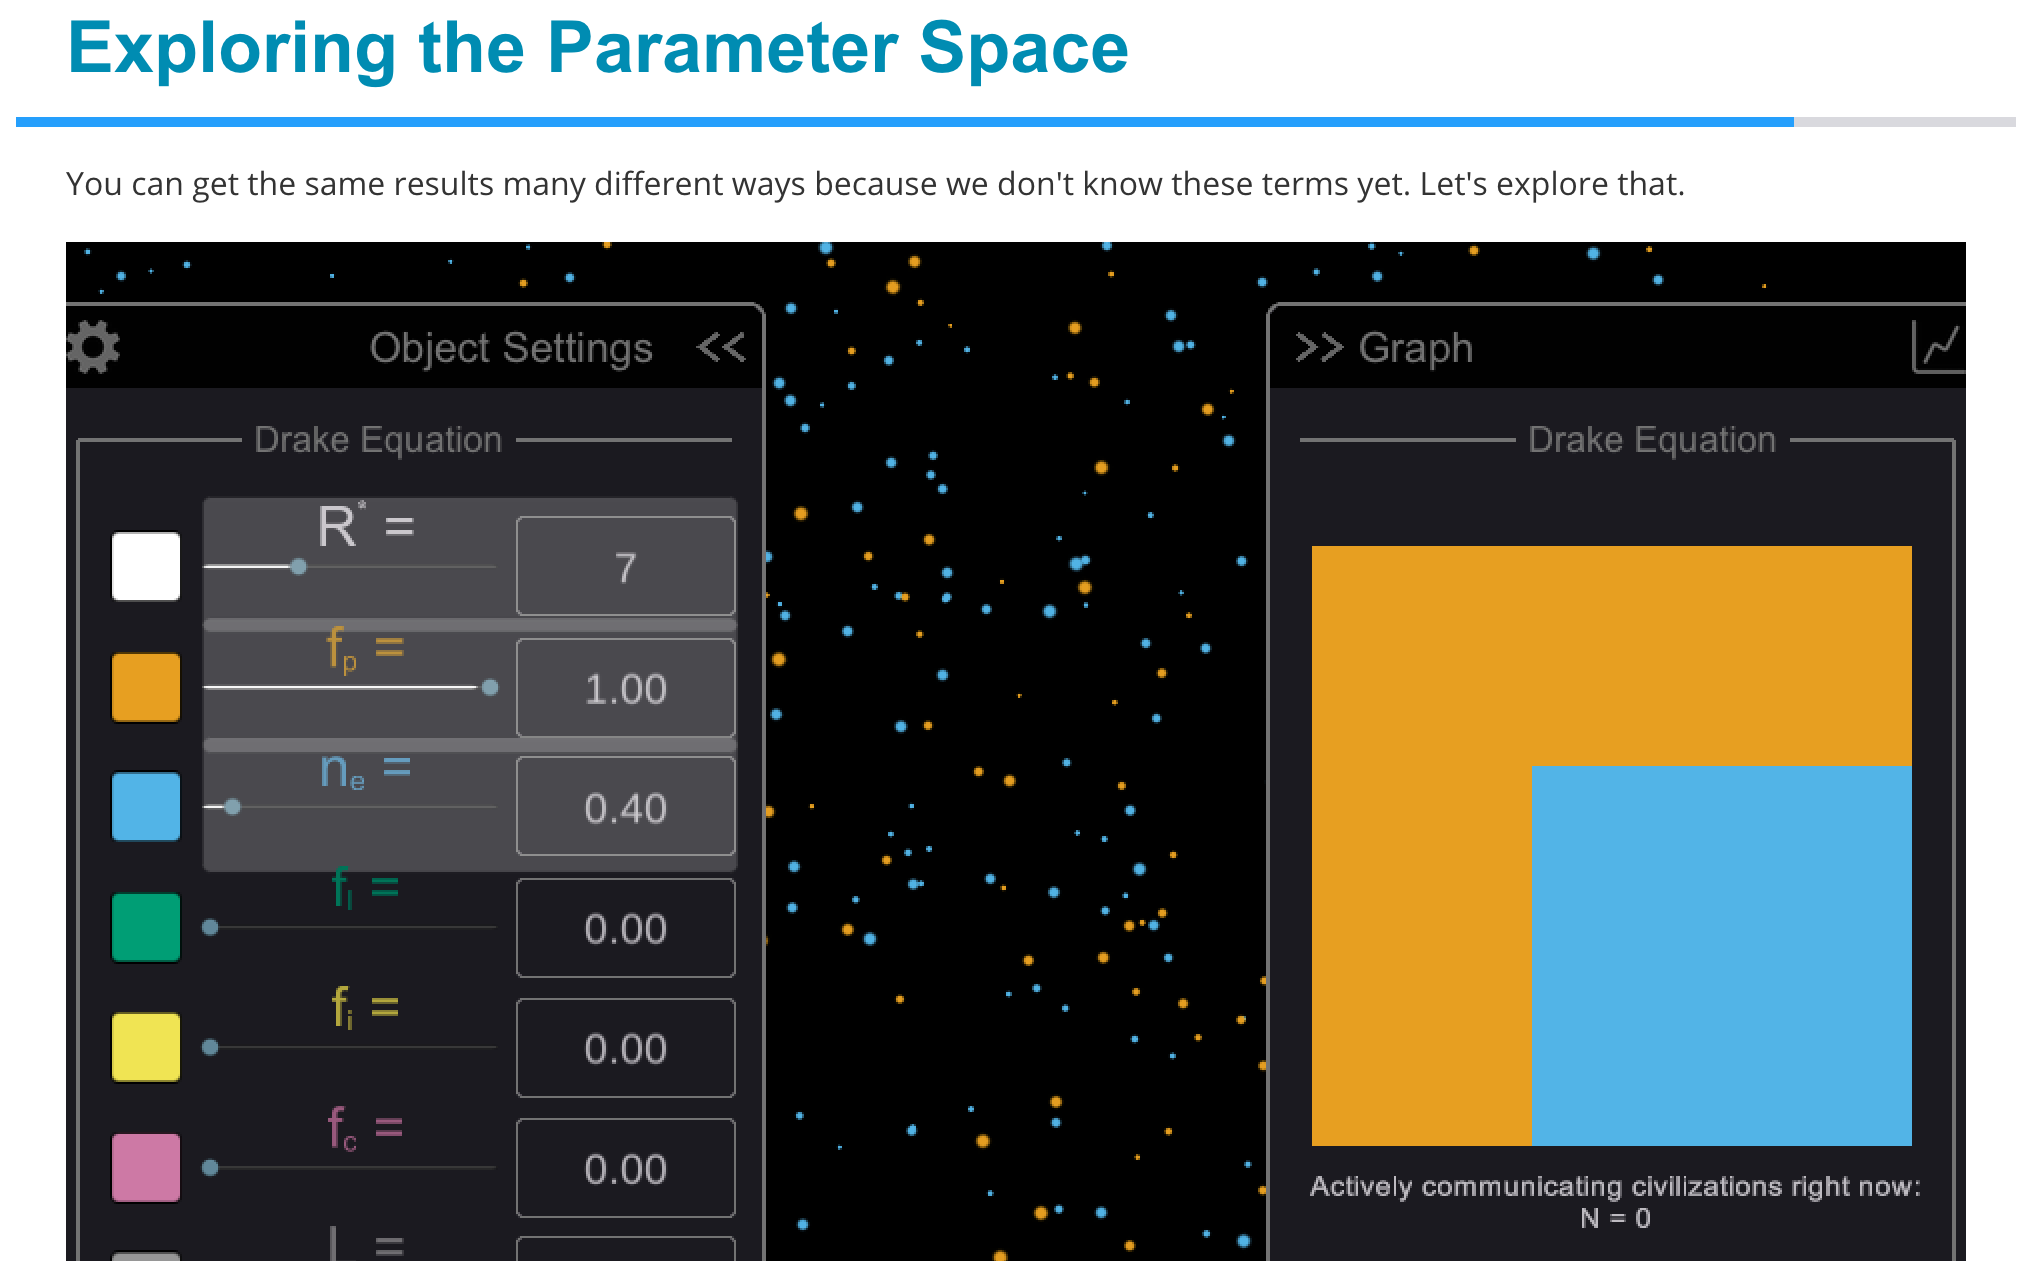The height and width of the screenshot is (1261, 2019).
Task: Click the ne slider handle
Action: (x=232, y=807)
